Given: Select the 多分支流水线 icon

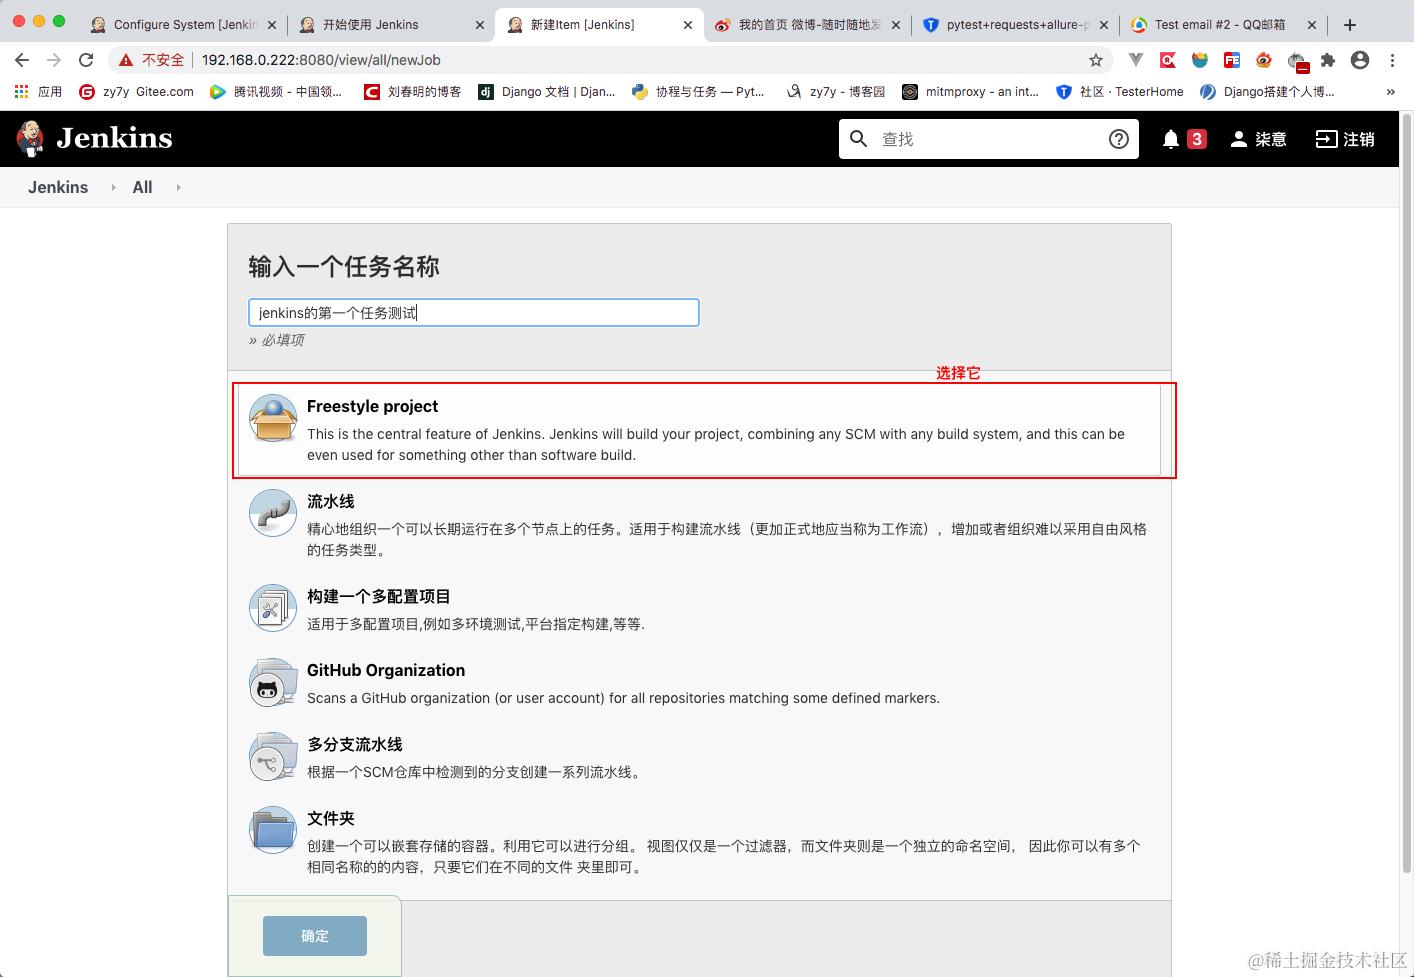Looking at the screenshot, I should point(273,756).
